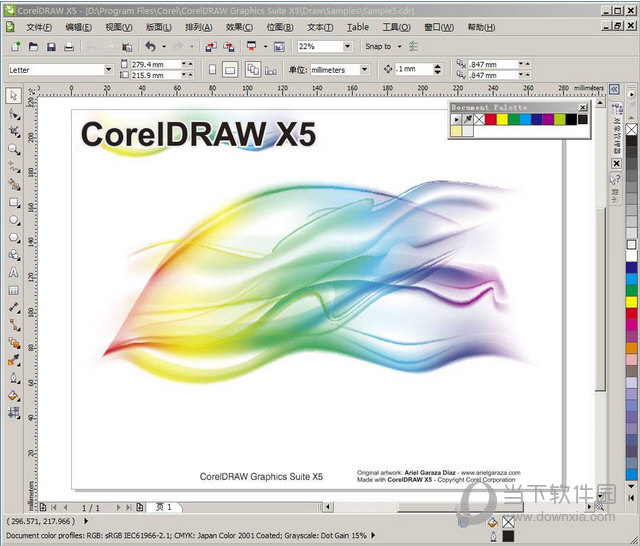Import a file via toolbar
Screen dimensions: 640x546
click(x=211, y=47)
